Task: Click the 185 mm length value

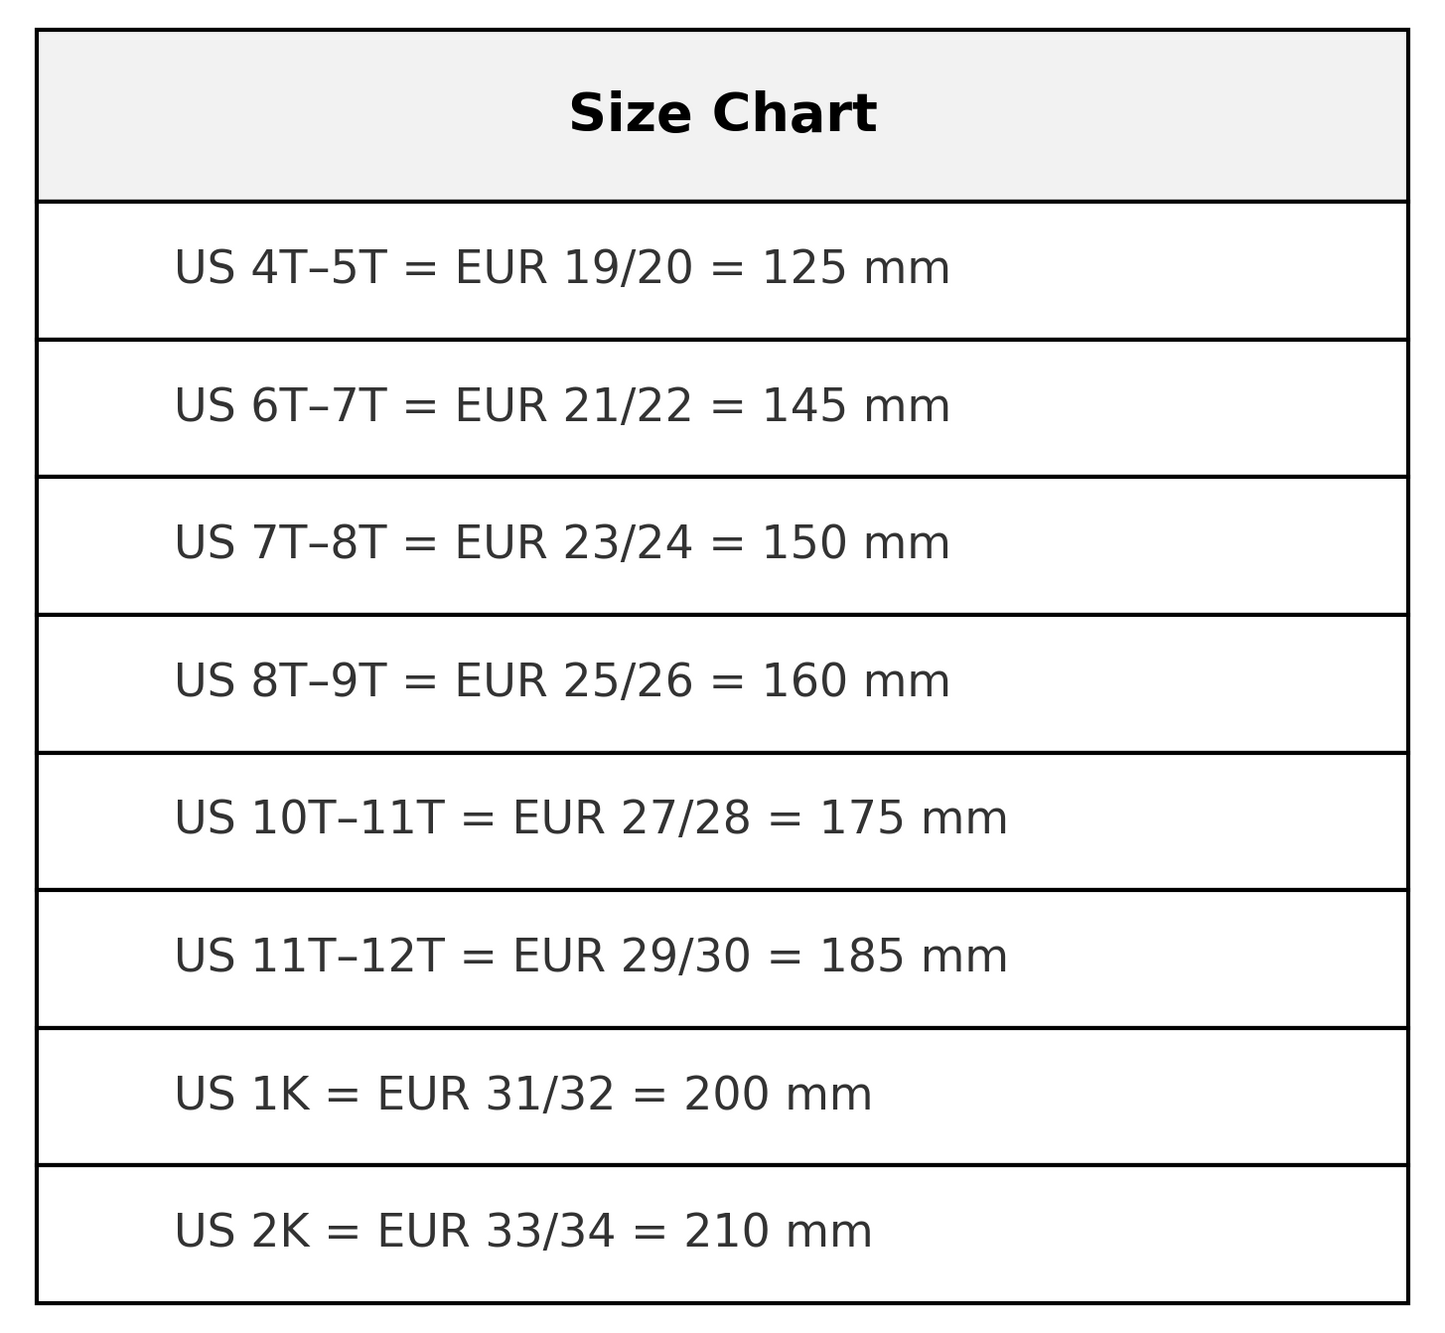Action: [913, 956]
